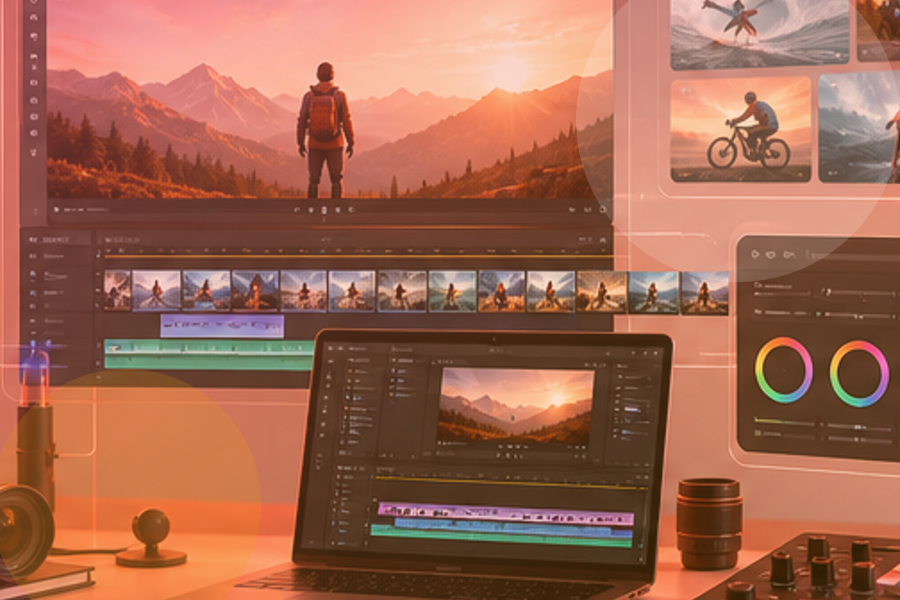Image resolution: width=900 pixels, height=600 pixels.
Task: Select the first video clip in monitor filmstrip
Action: 118,291
